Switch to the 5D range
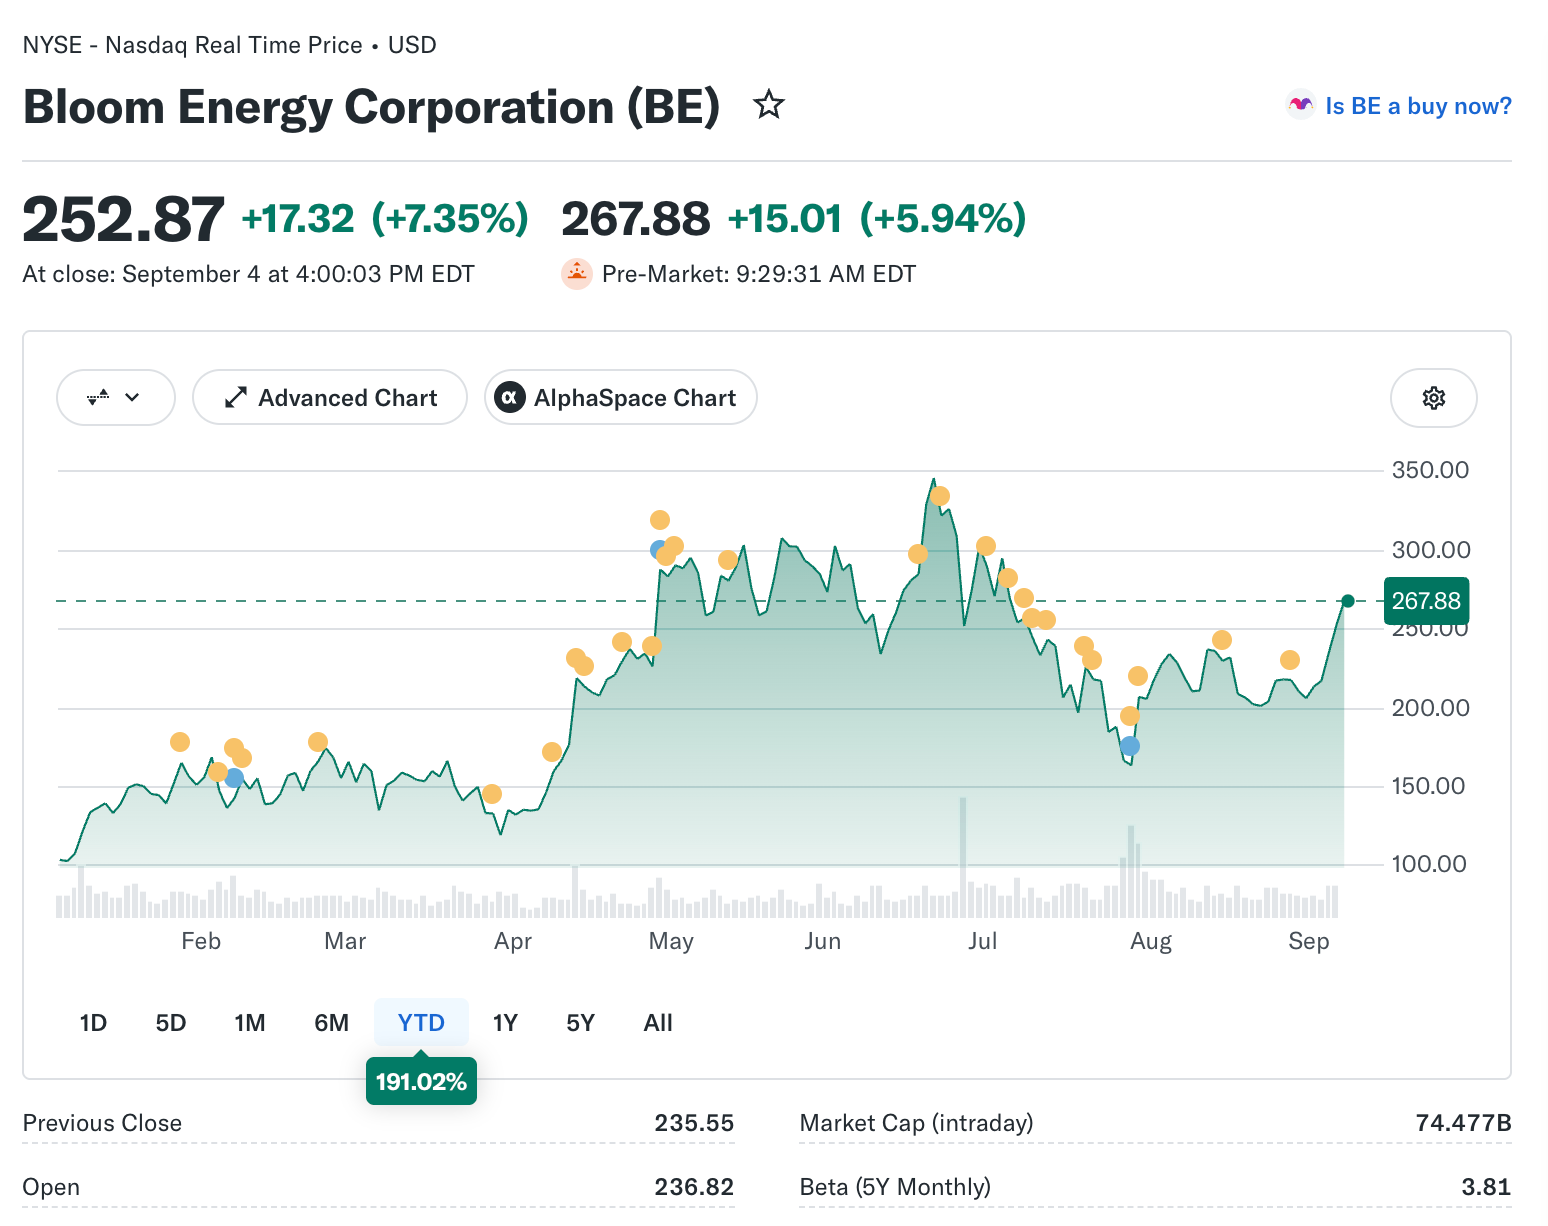Viewport: 1548px width, 1226px height. coord(171,1023)
